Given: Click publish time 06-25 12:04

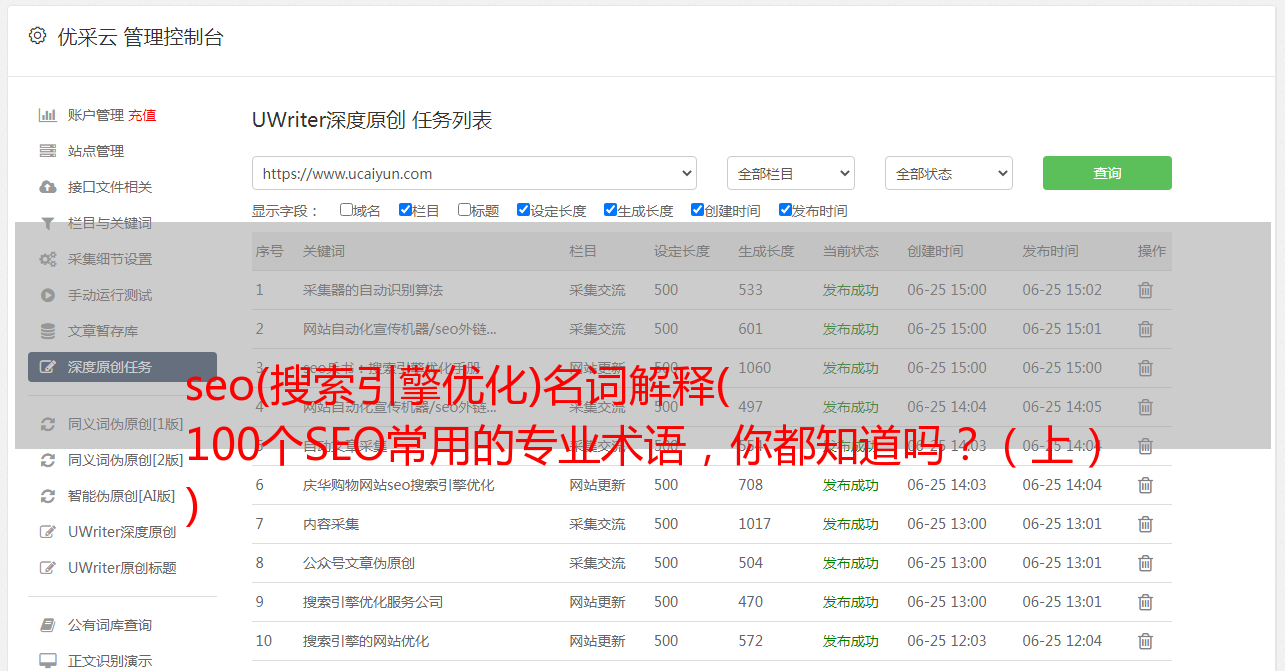Looking at the screenshot, I should [x=1062, y=641].
